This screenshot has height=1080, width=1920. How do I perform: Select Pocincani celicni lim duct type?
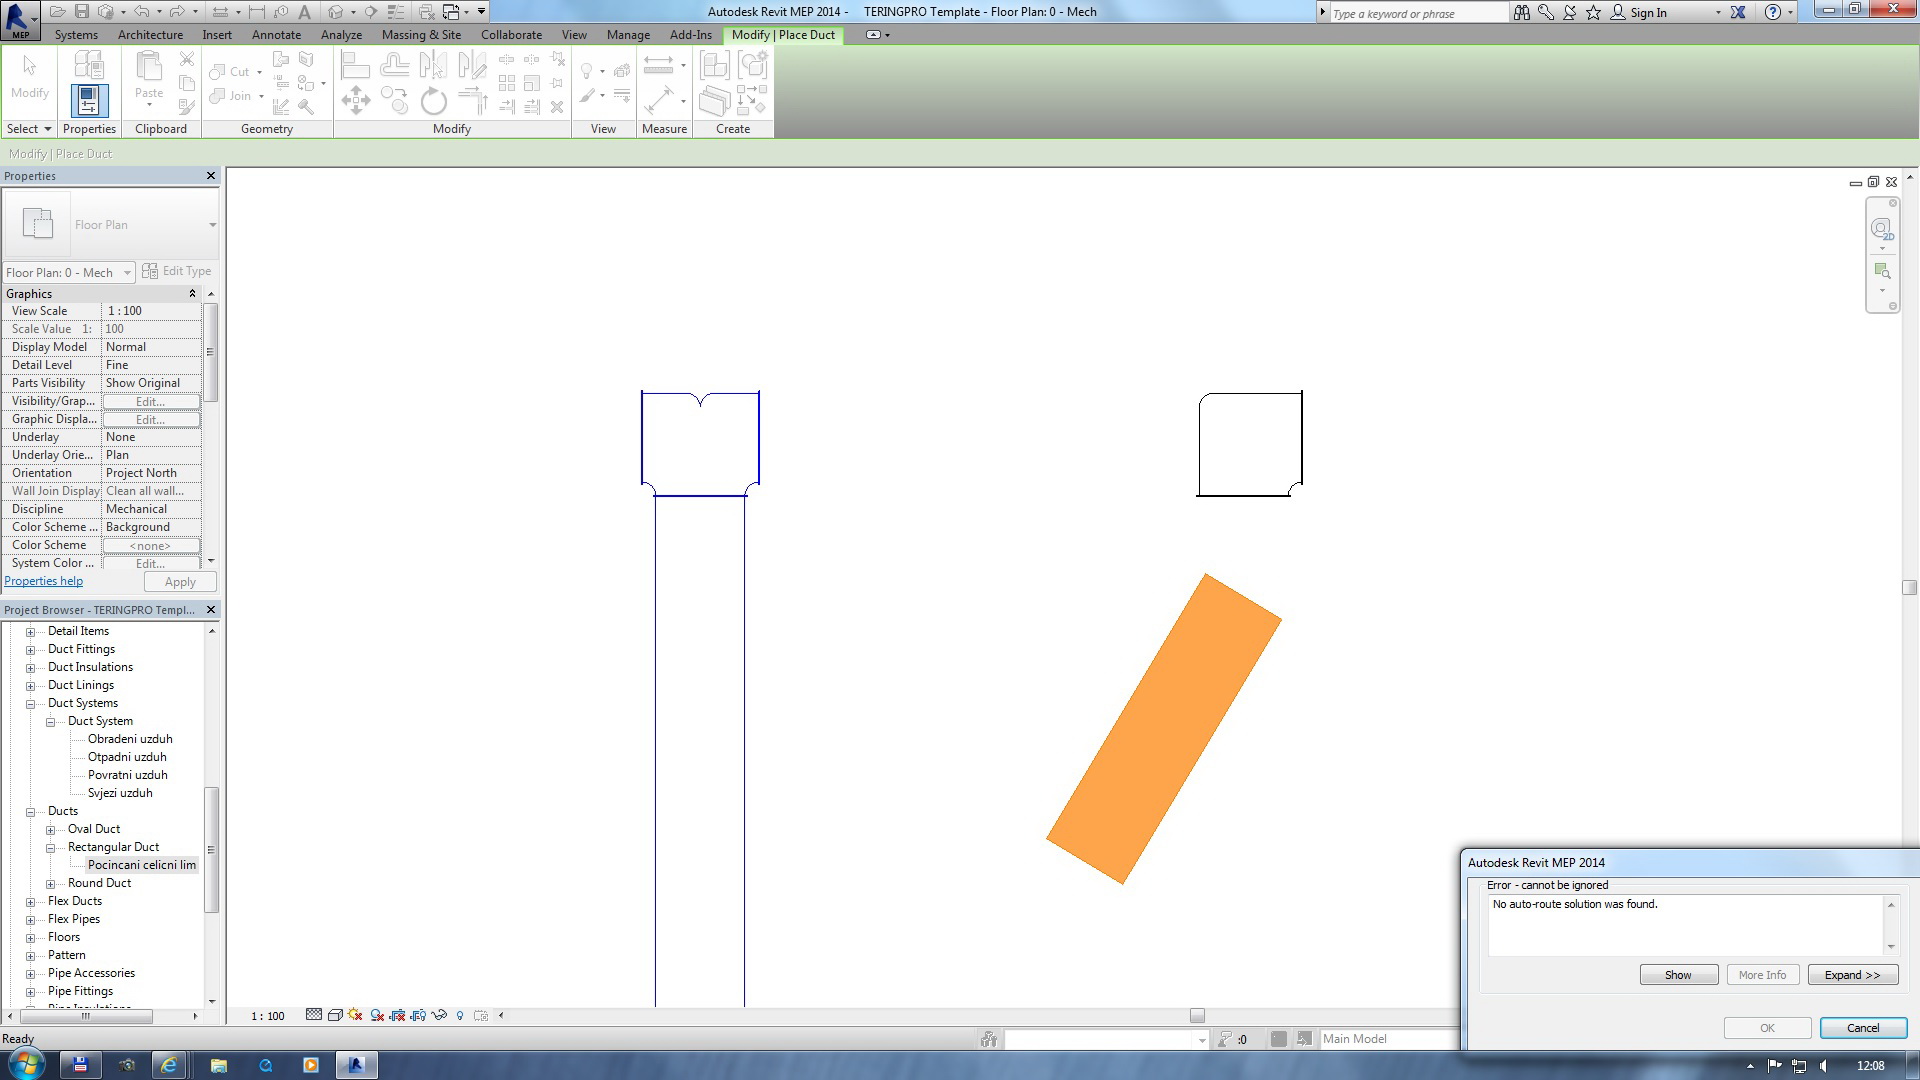click(x=142, y=865)
